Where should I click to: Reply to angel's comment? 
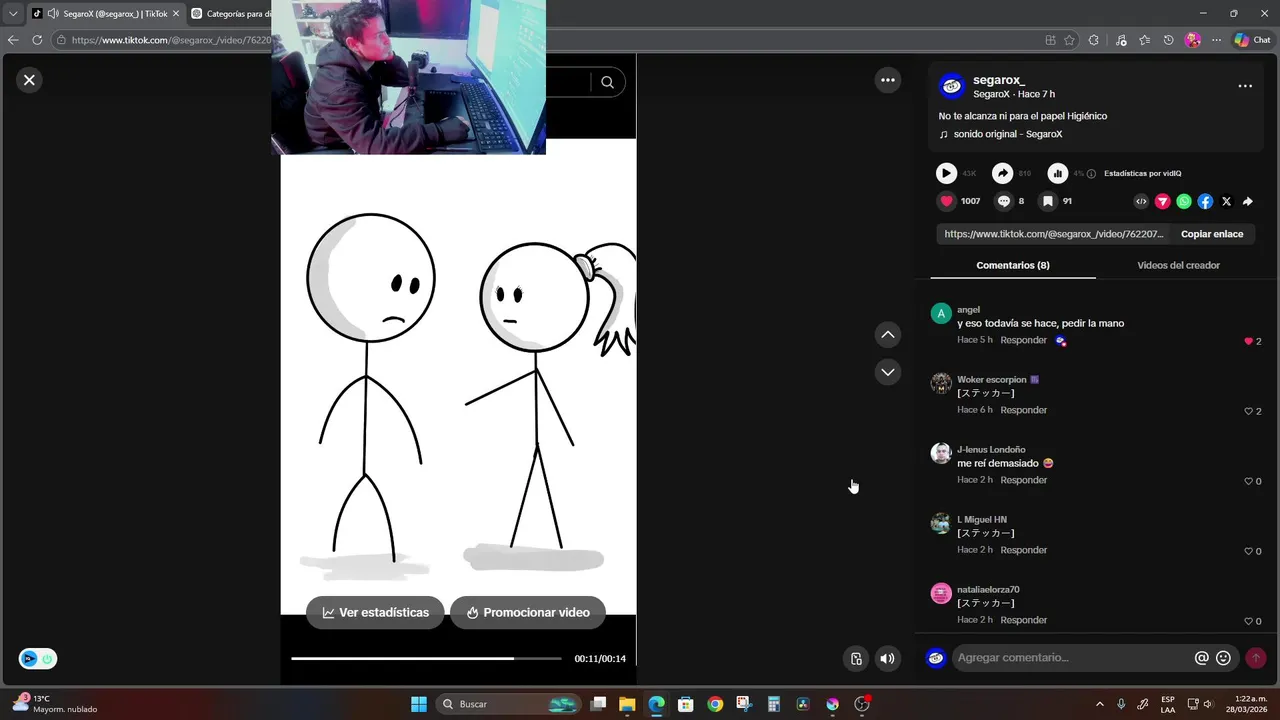pos(1023,340)
